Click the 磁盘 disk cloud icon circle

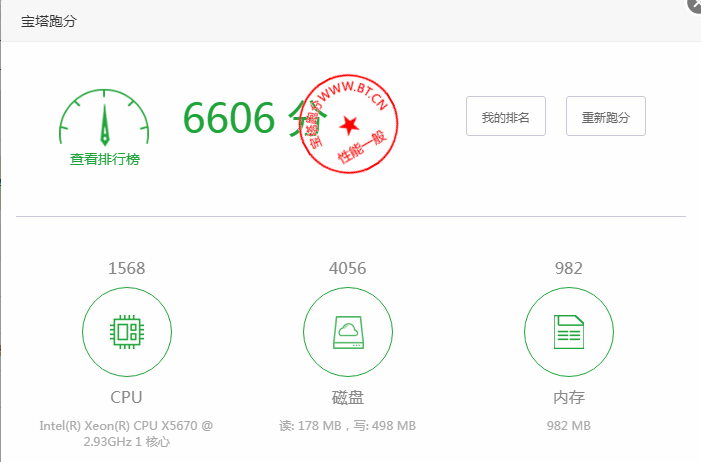point(348,332)
